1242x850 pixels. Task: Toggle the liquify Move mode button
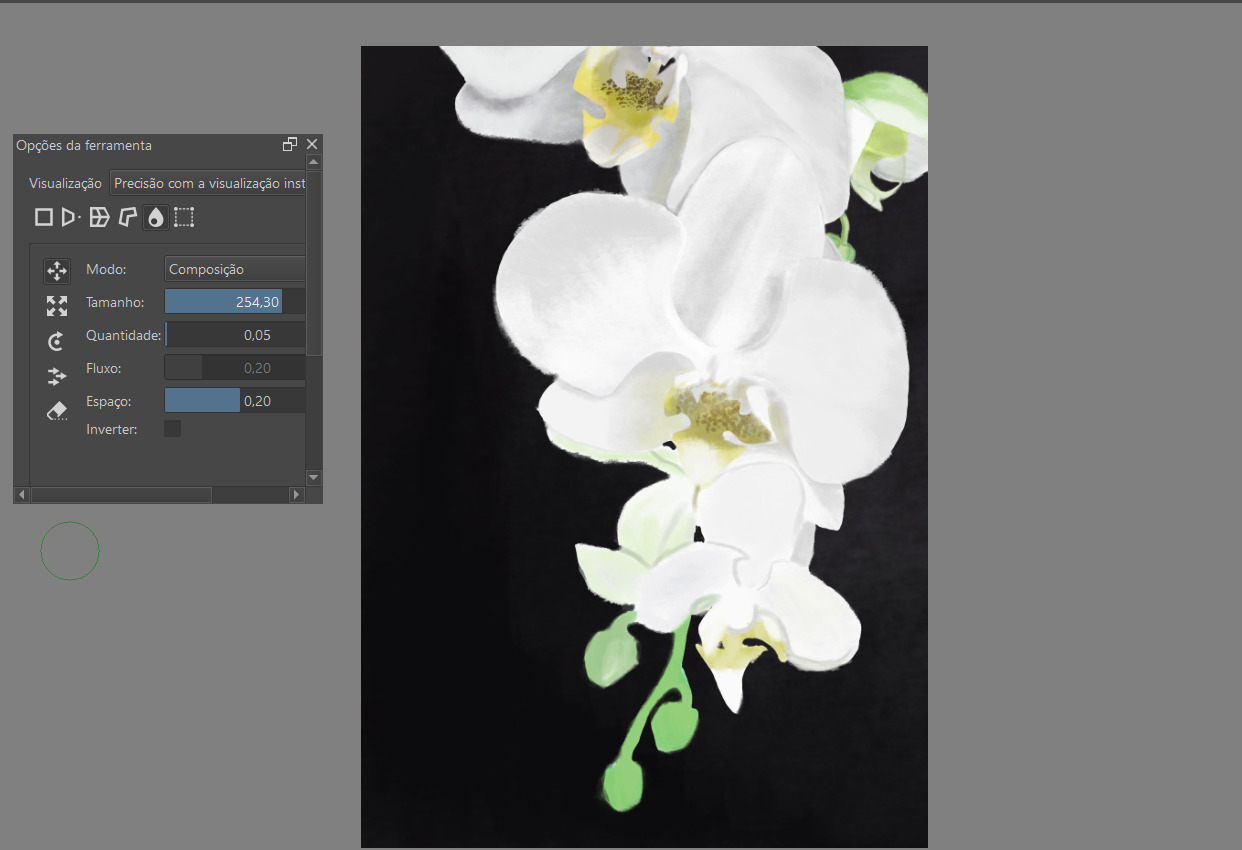(57, 271)
